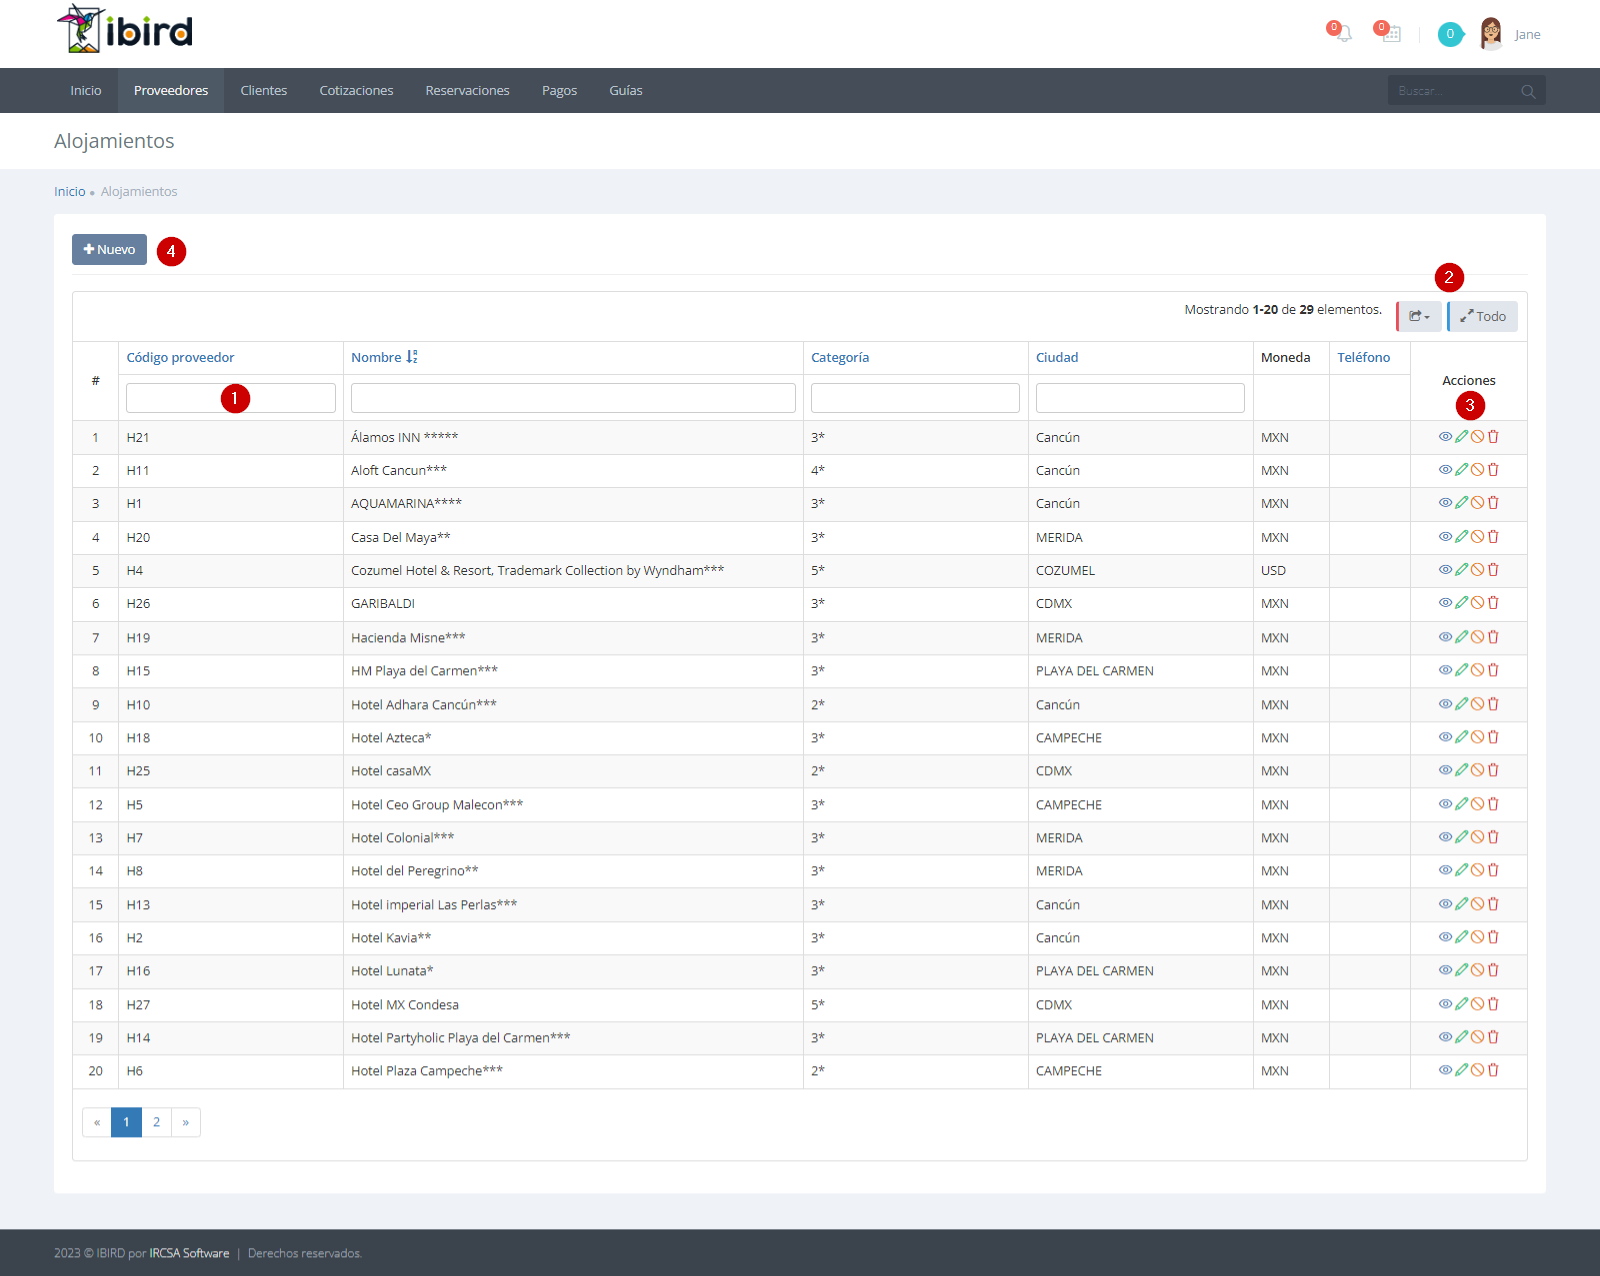Delete HM Playa del Carmen row
This screenshot has height=1276, width=1600.
(x=1493, y=670)
